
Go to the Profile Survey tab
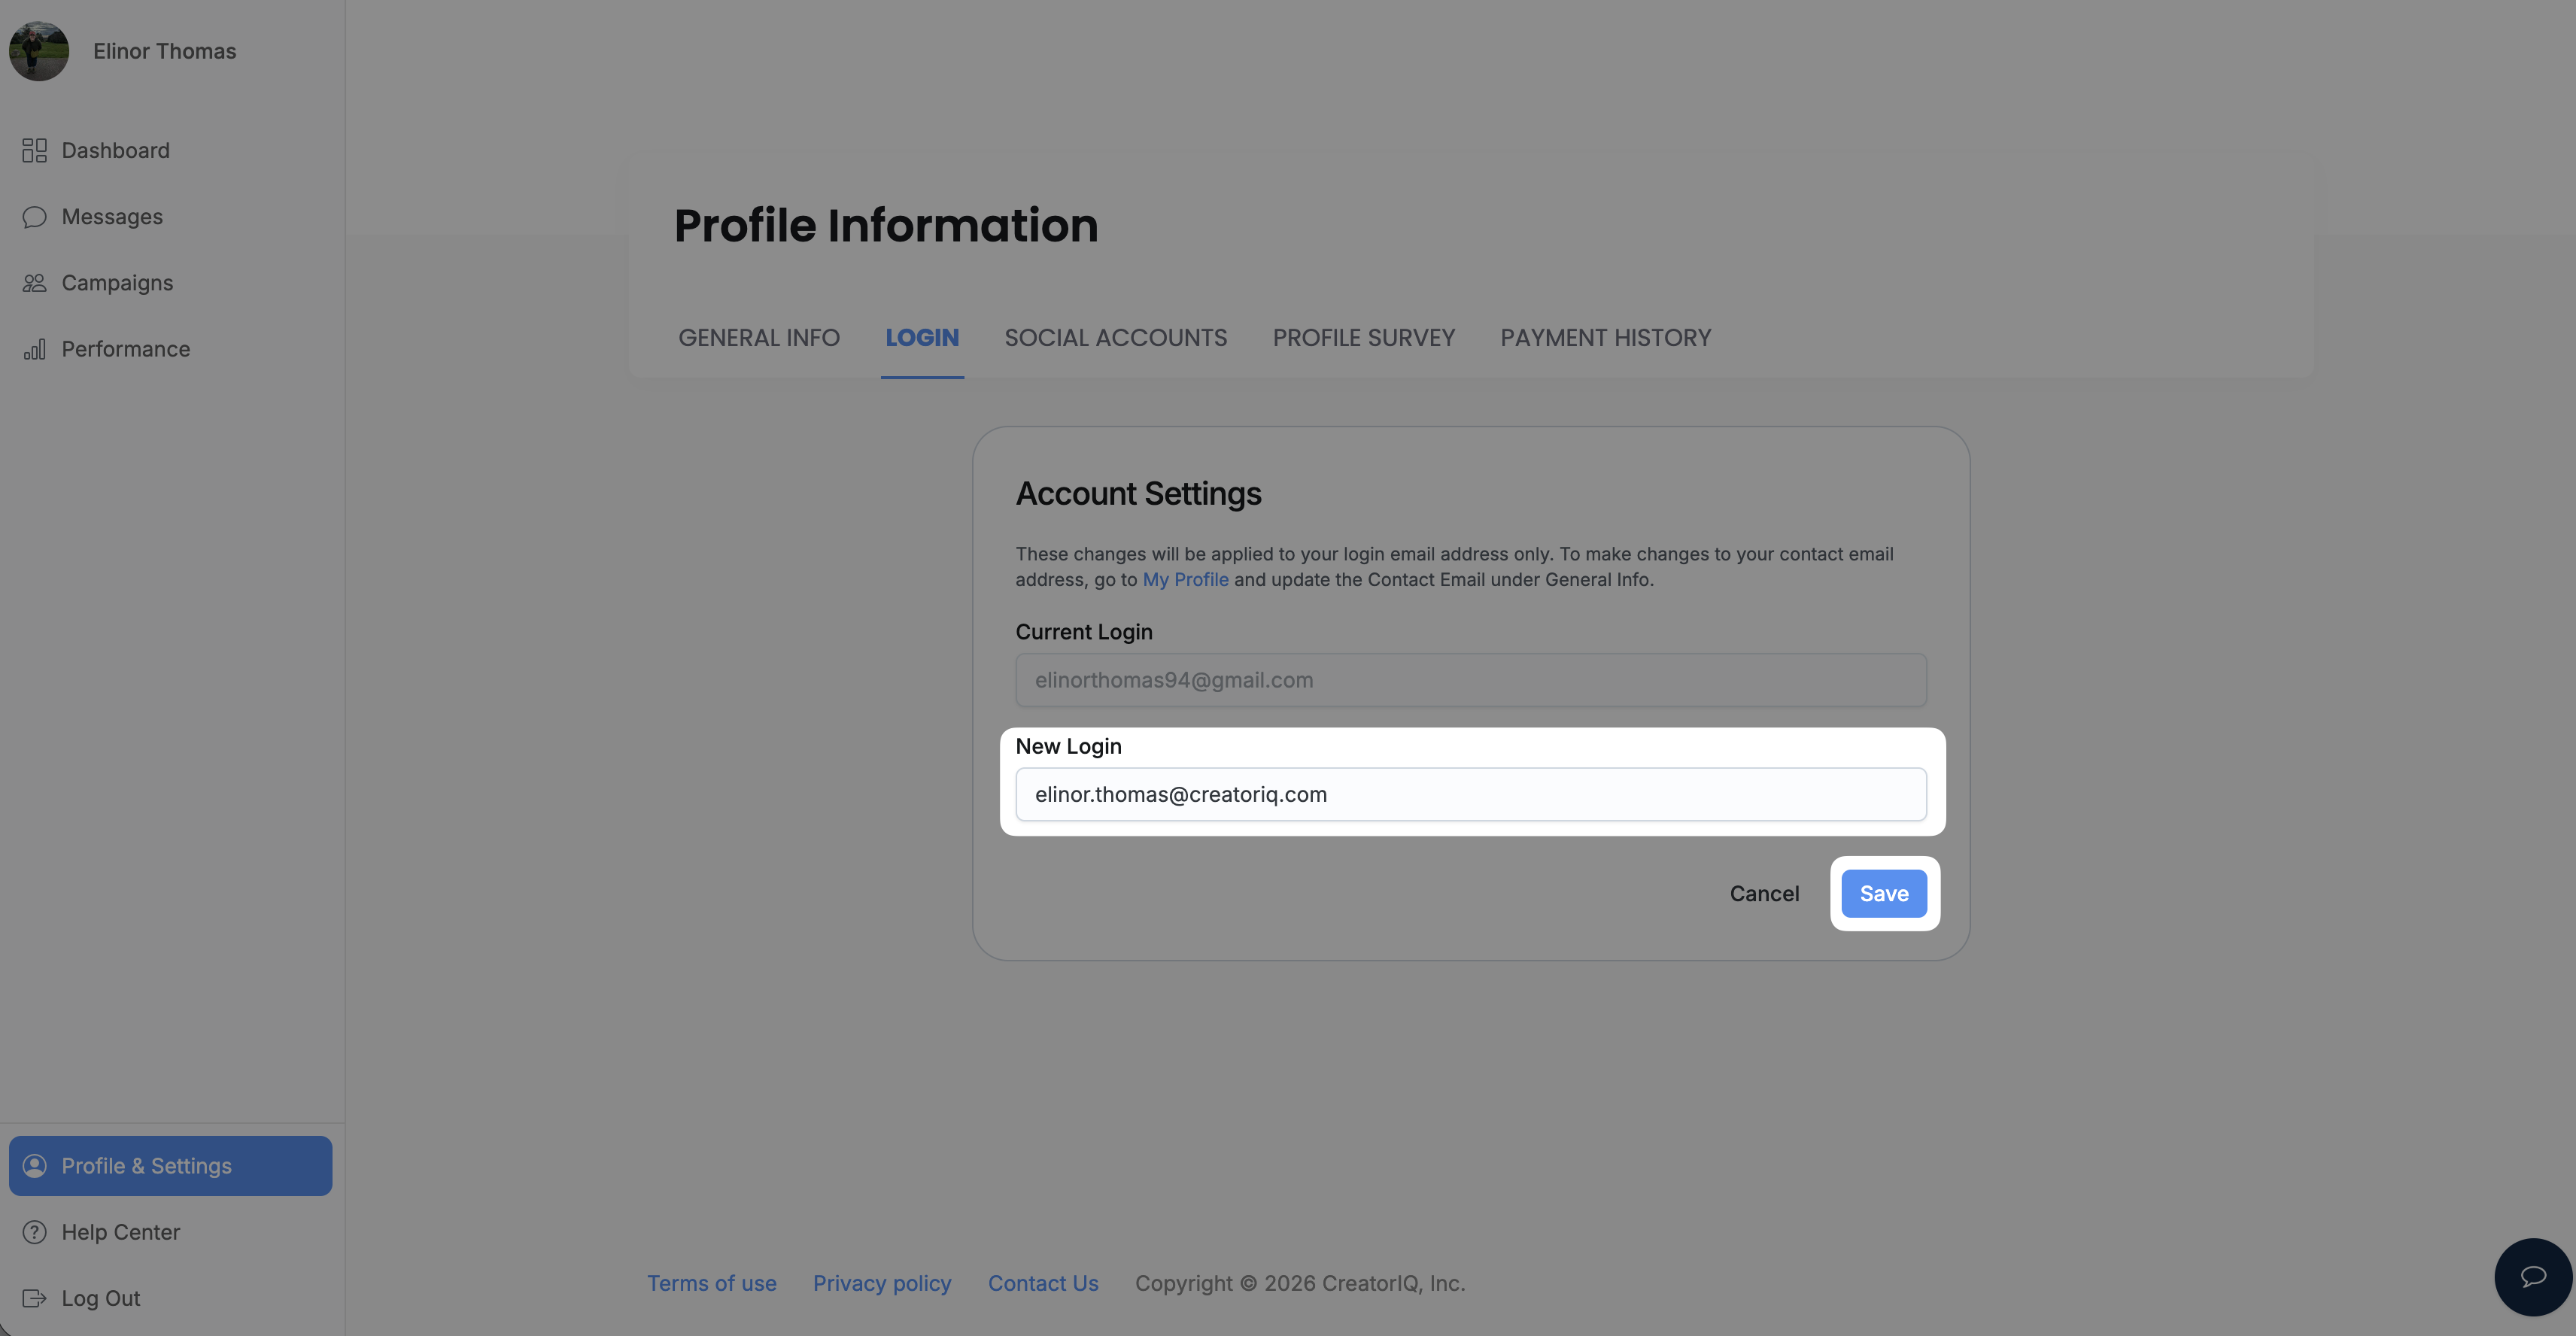point(1364,338)
